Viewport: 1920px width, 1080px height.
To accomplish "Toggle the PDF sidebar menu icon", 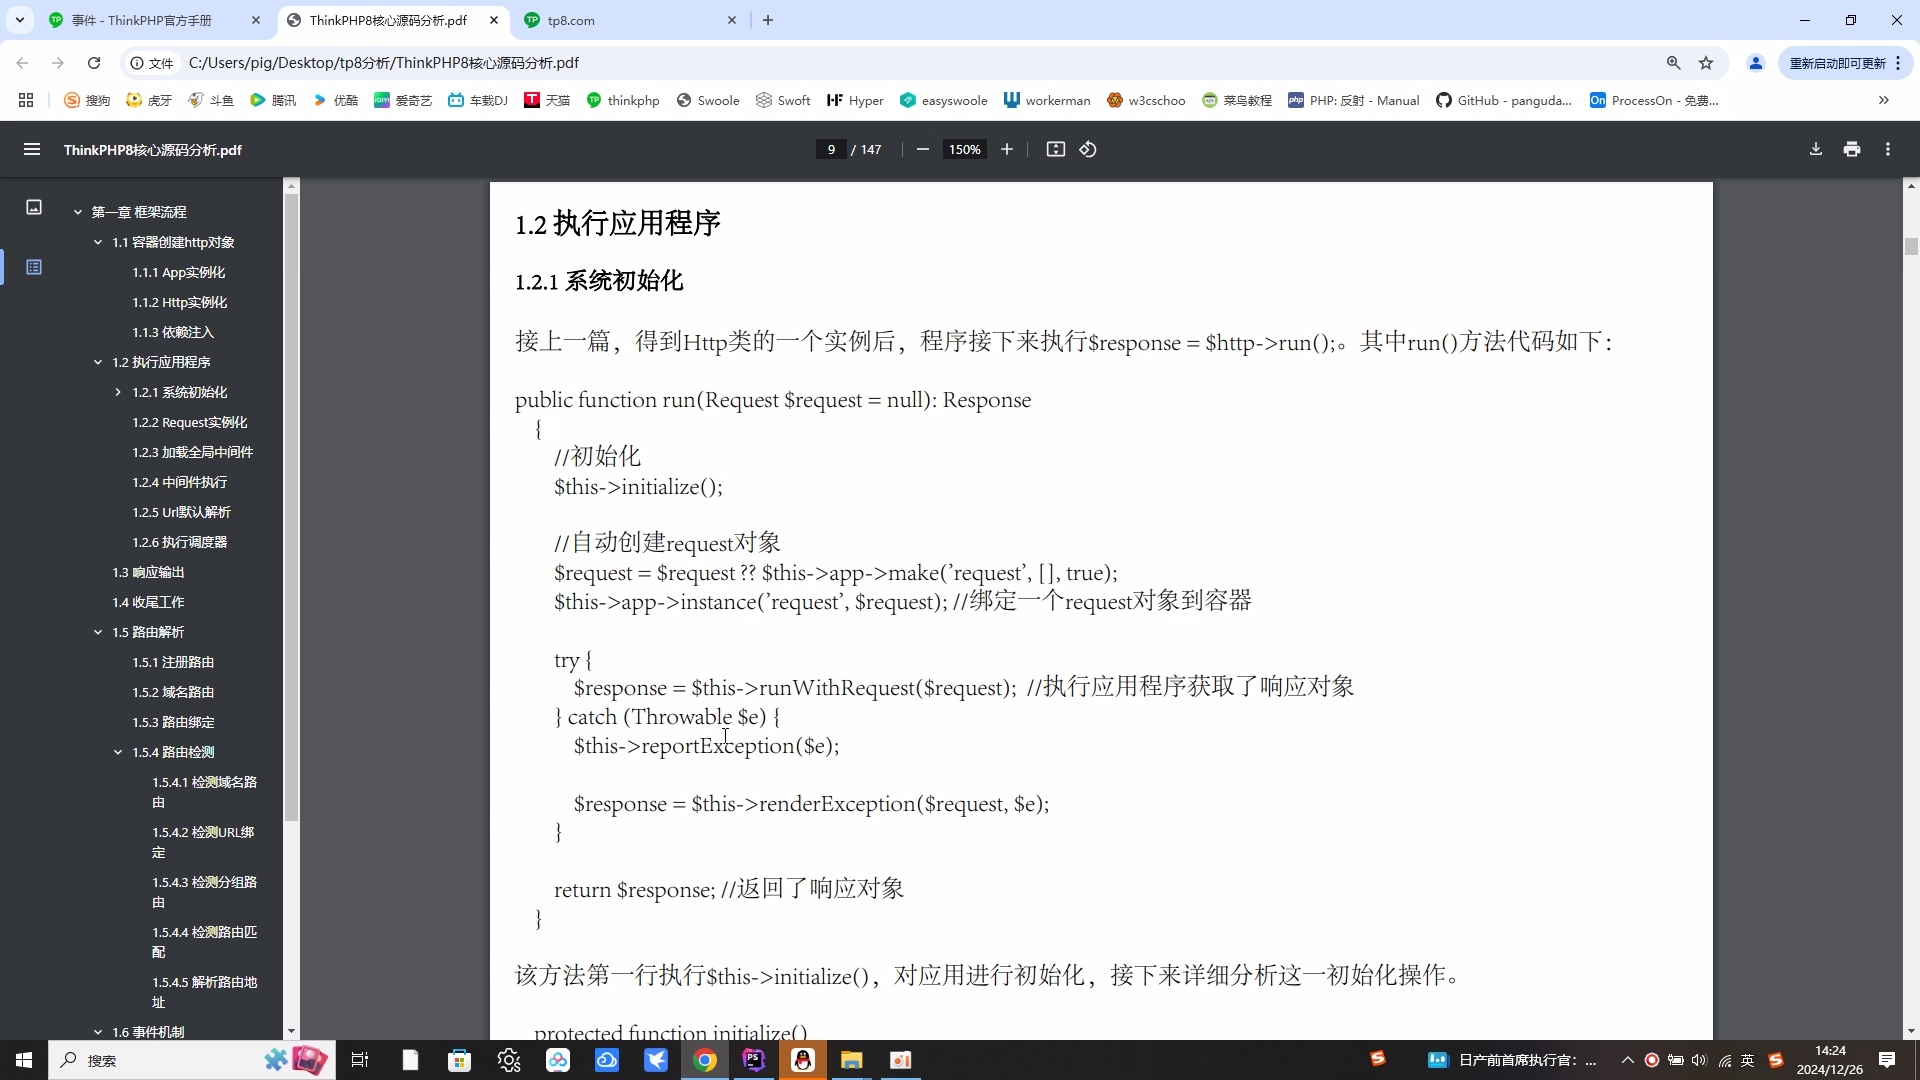I will [32, 149].
